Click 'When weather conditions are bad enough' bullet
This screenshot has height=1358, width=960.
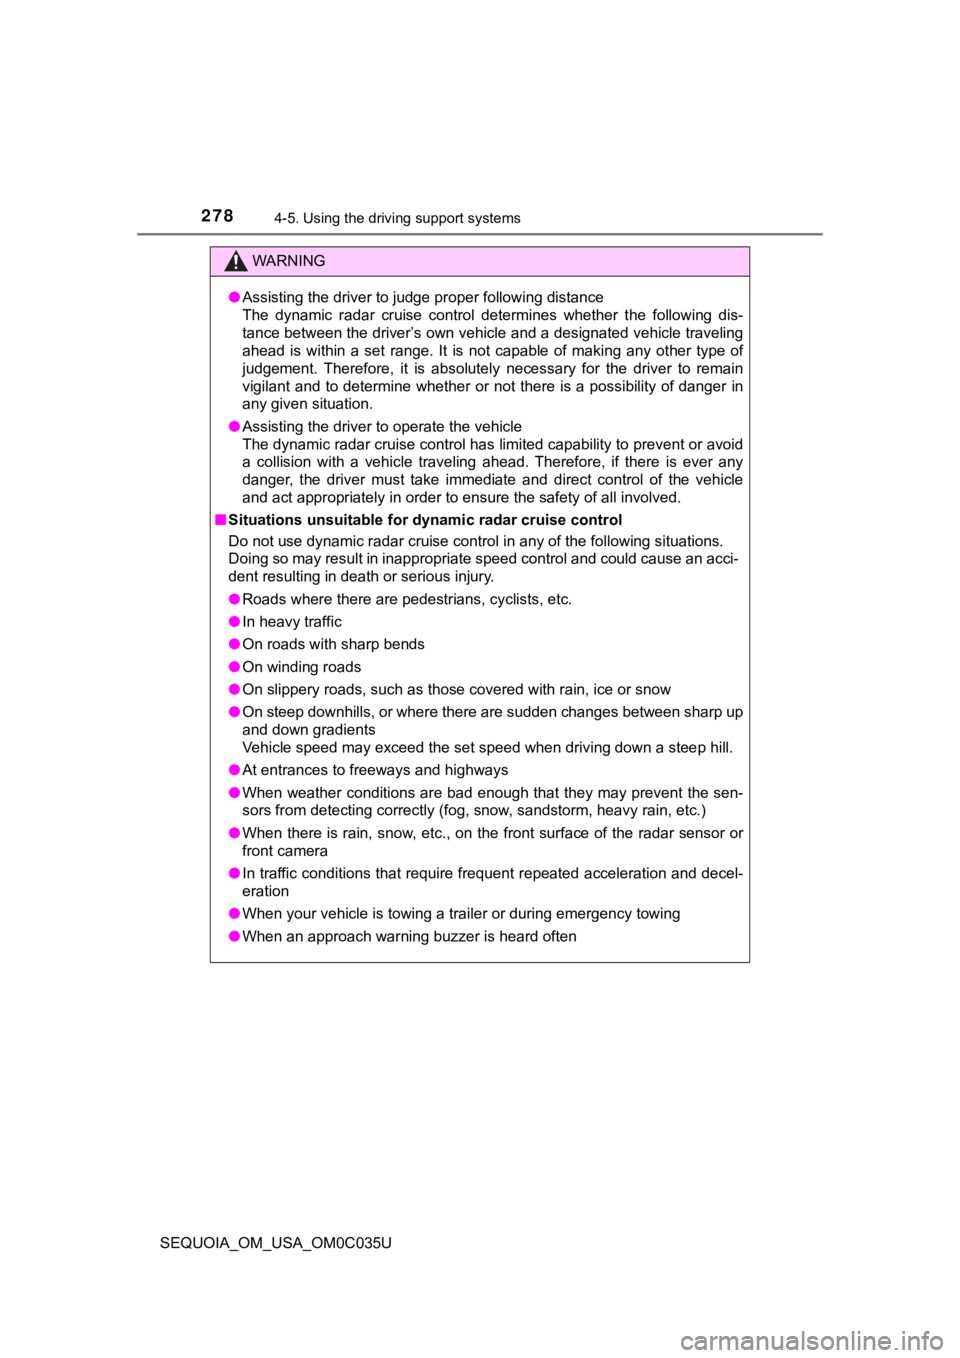coord(492,802)
